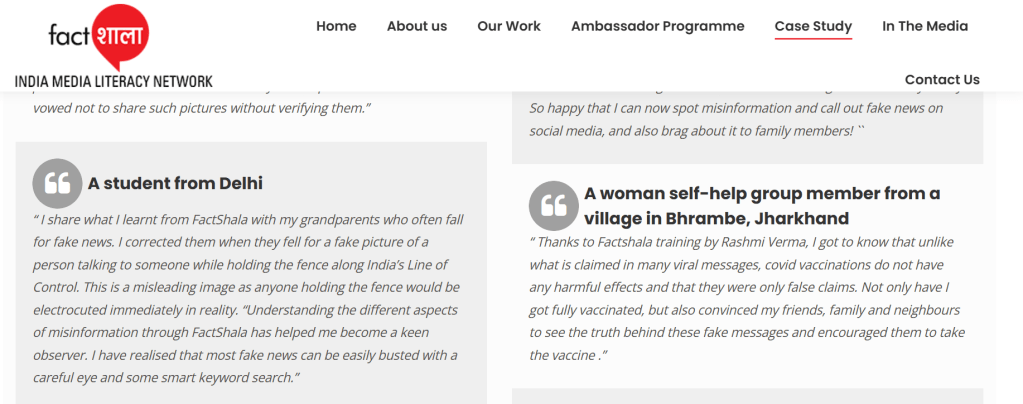
Task: Click the 'spot misinformation' testimonial line
Action: coord(736,108)
